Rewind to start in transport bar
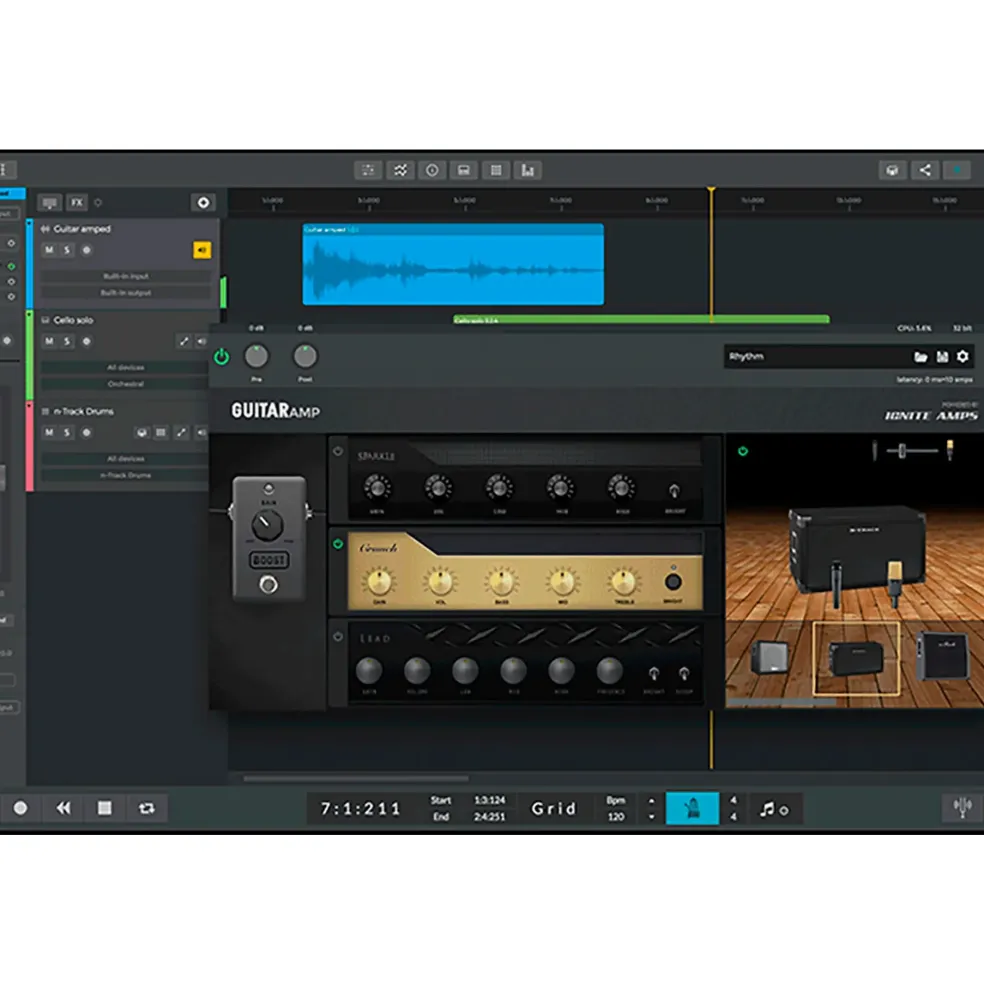The width and height of the screenshot is (984, 985). point(63,808)
